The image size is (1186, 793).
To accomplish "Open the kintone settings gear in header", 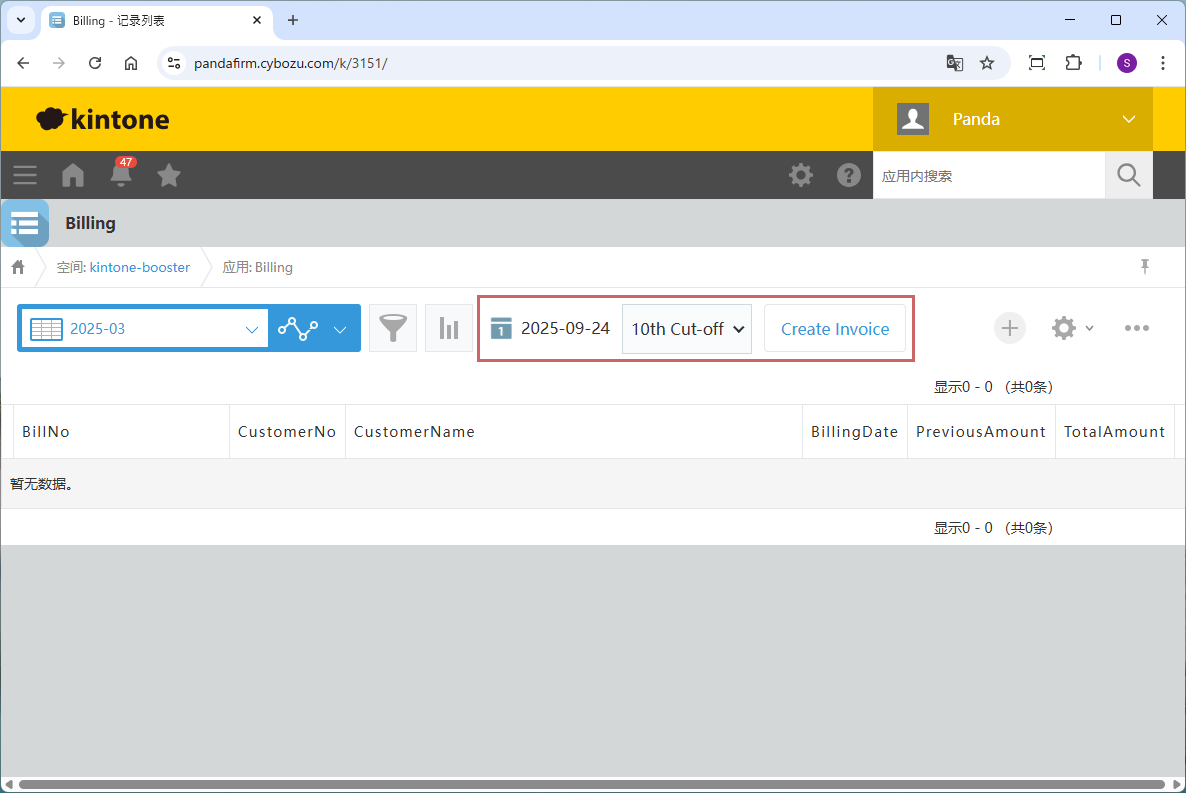I will coord(800,176).
